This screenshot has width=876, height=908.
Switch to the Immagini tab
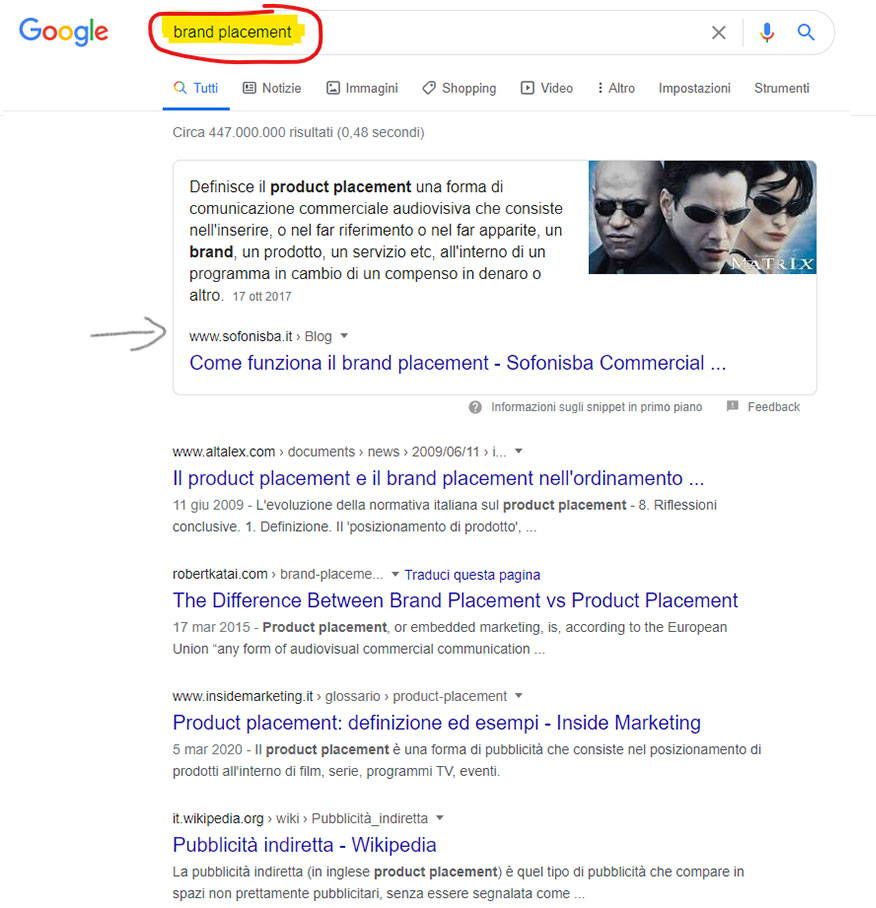point(362,88)
